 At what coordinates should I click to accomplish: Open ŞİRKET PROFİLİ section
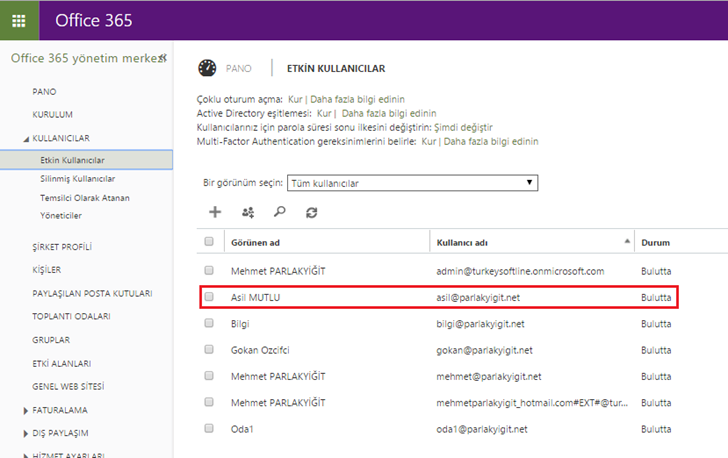(x=62, y=247)
